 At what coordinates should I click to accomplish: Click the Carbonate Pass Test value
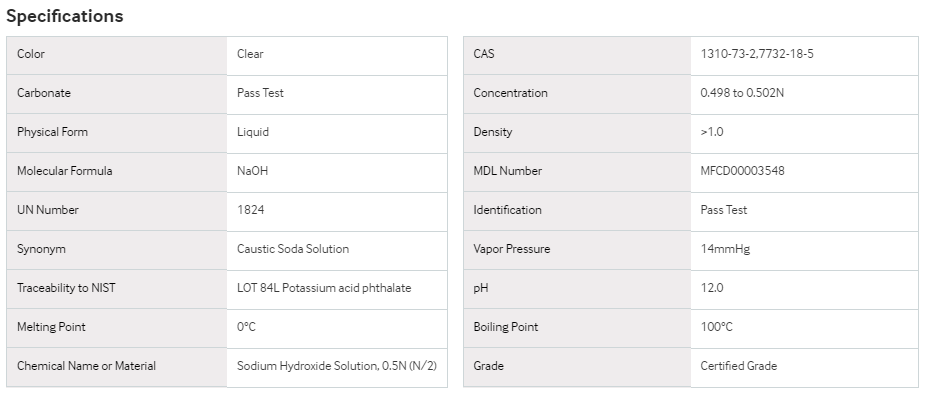click(x=260, y=93)
